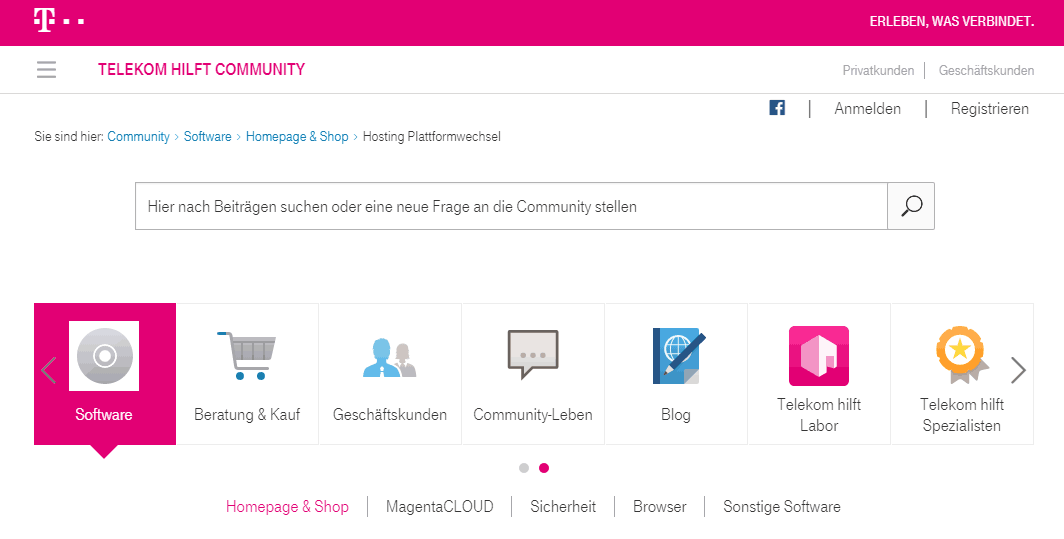Click the Registrieren link

click(989, 109)
